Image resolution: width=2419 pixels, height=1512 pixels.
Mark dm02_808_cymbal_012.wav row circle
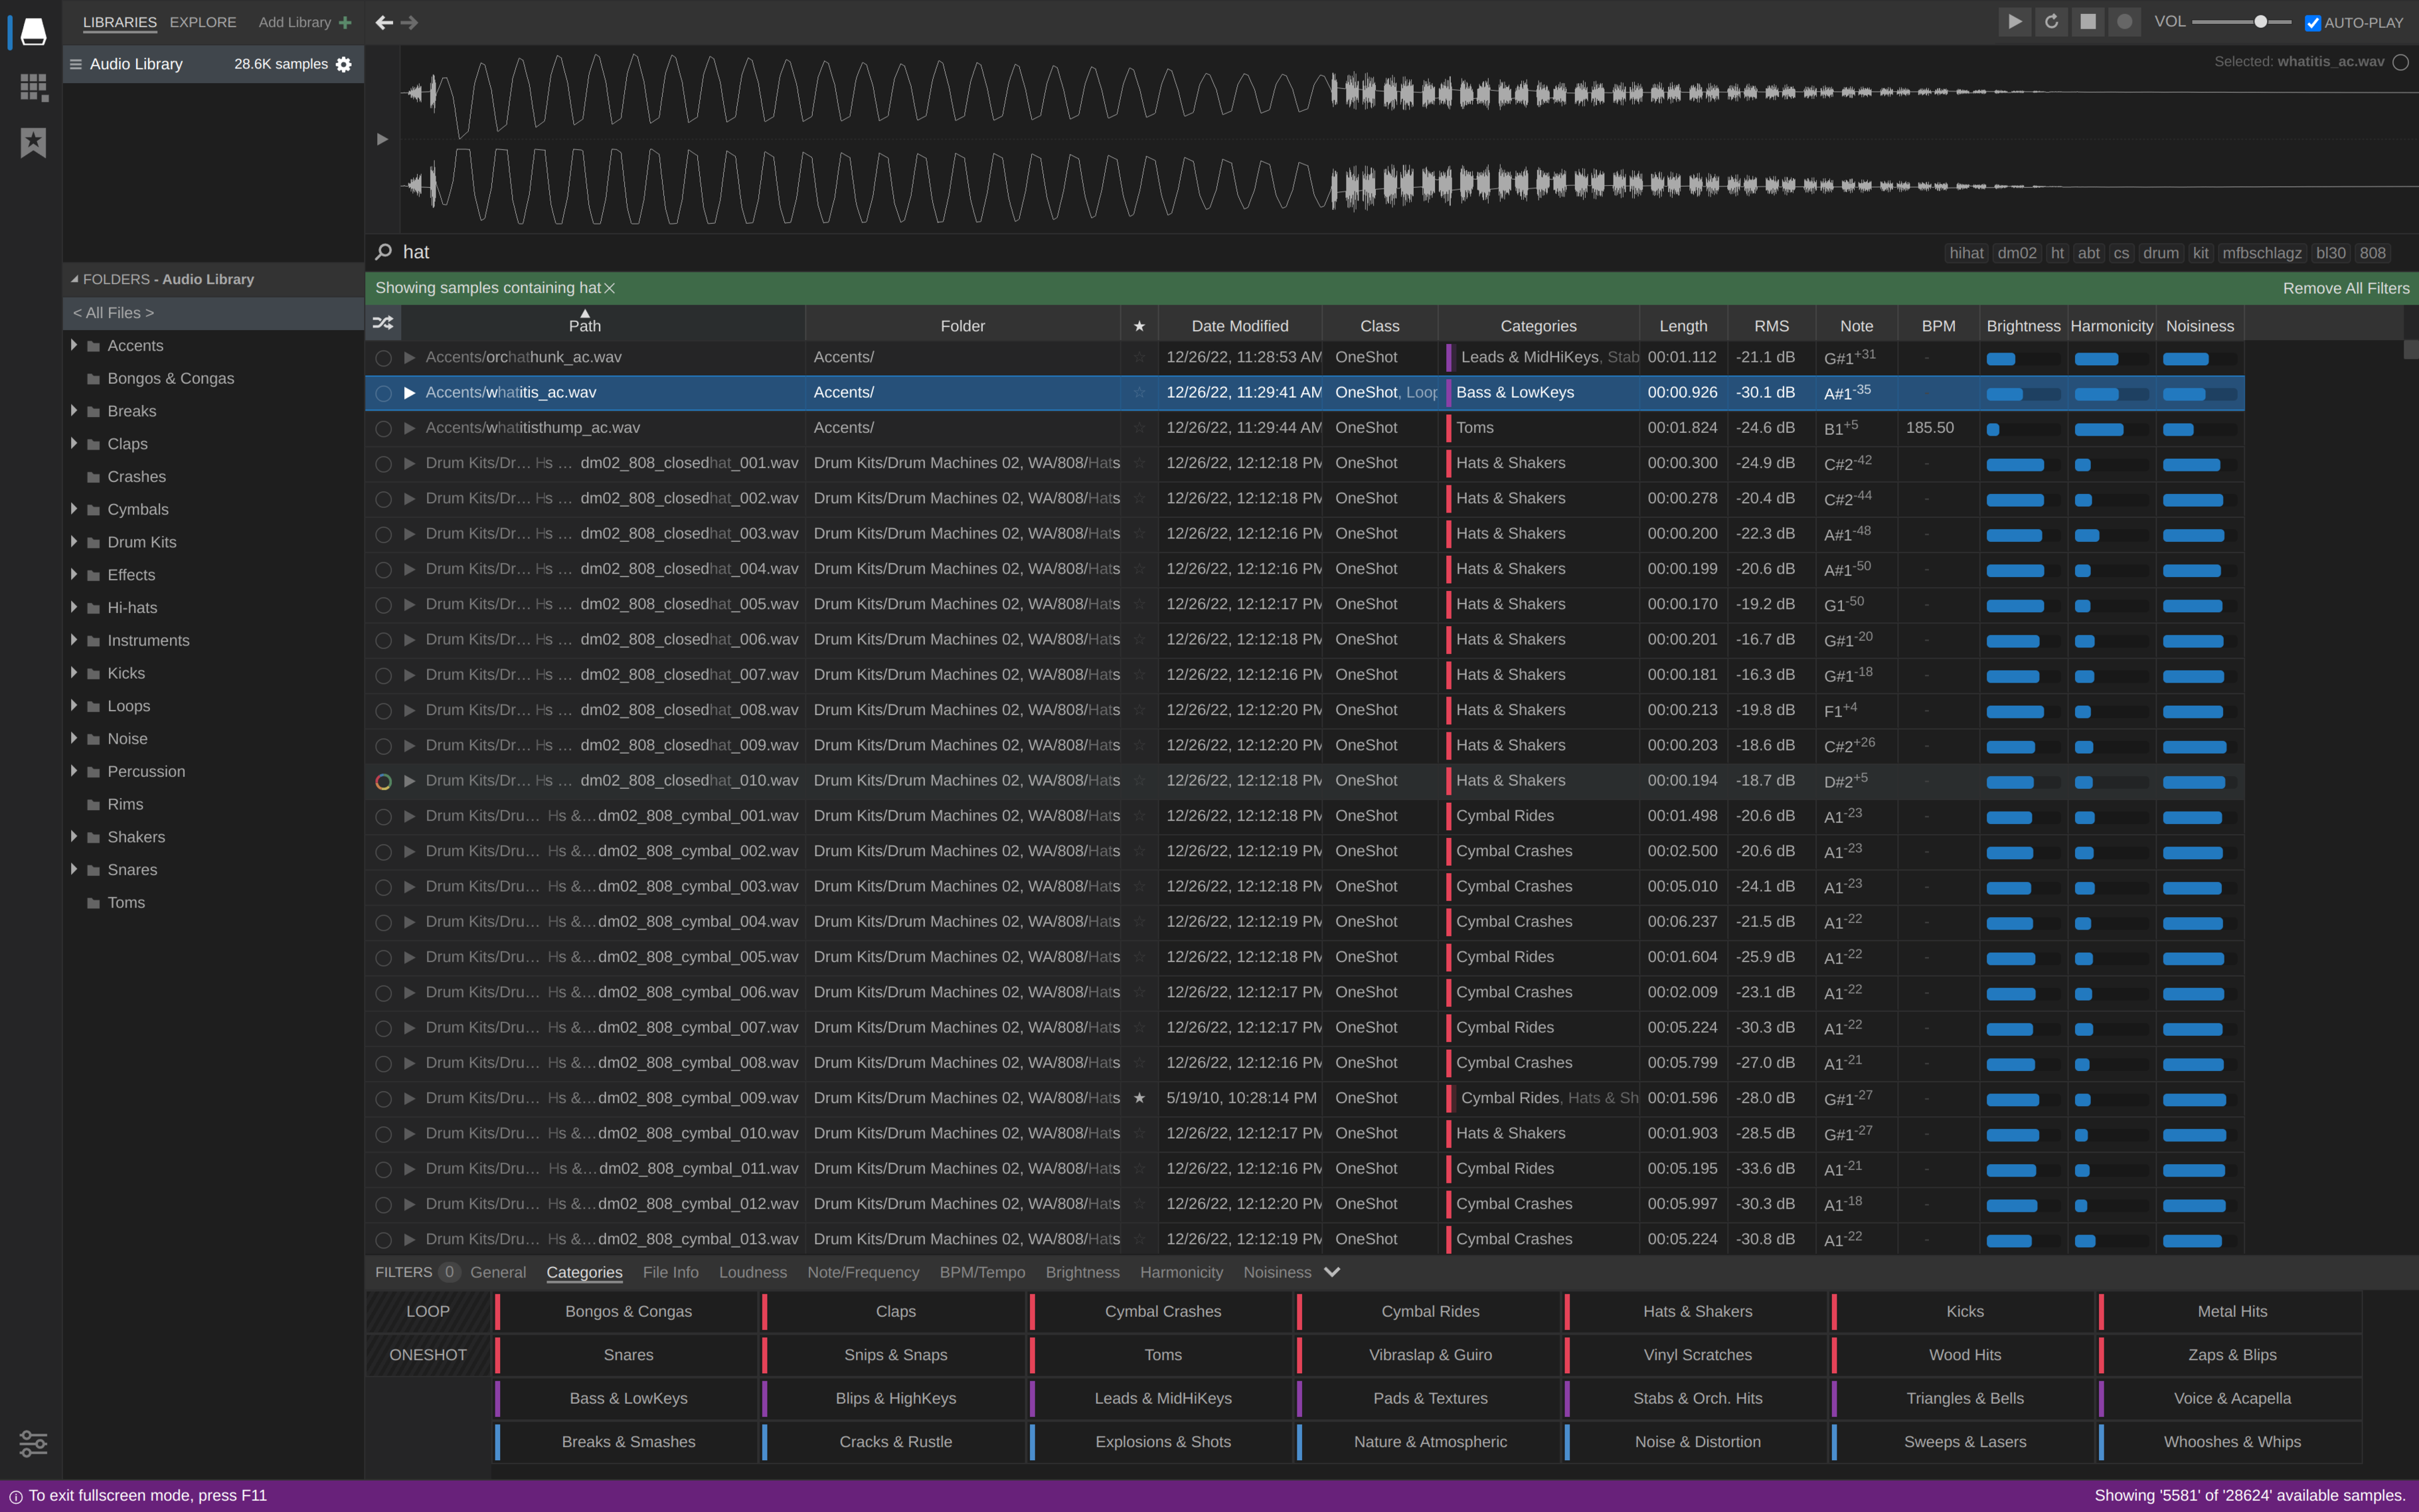click(383, 1205)
